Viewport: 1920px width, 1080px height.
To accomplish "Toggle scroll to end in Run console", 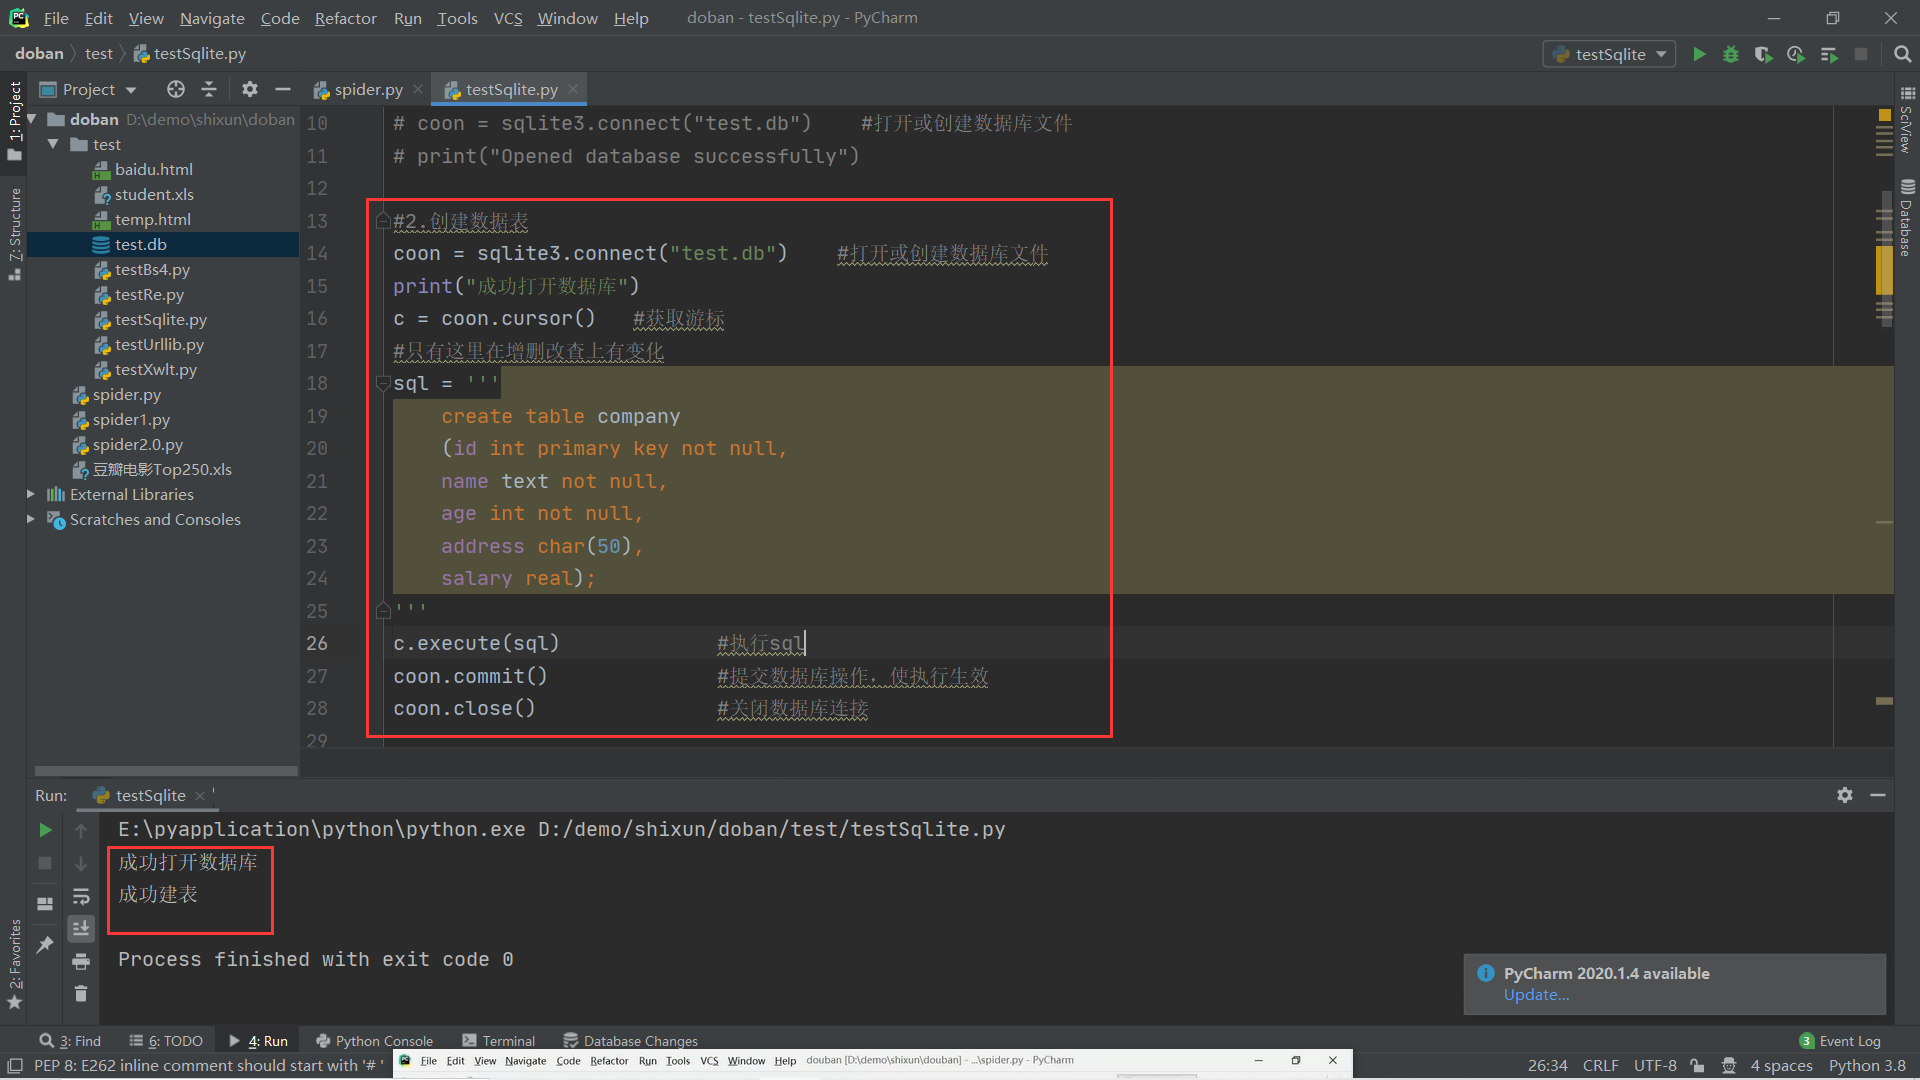I will tap(81, 929).
